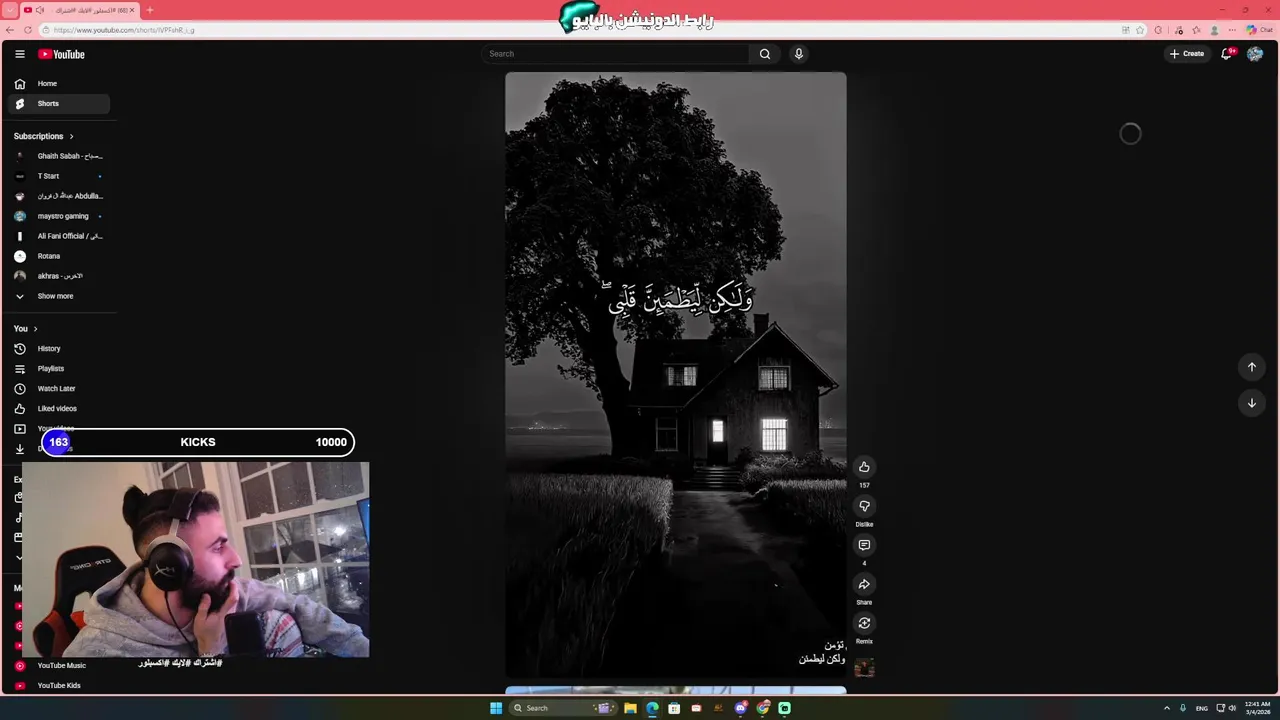Switch ENG input language in tray
The image size is (1280, 720).
(1202, 708)
